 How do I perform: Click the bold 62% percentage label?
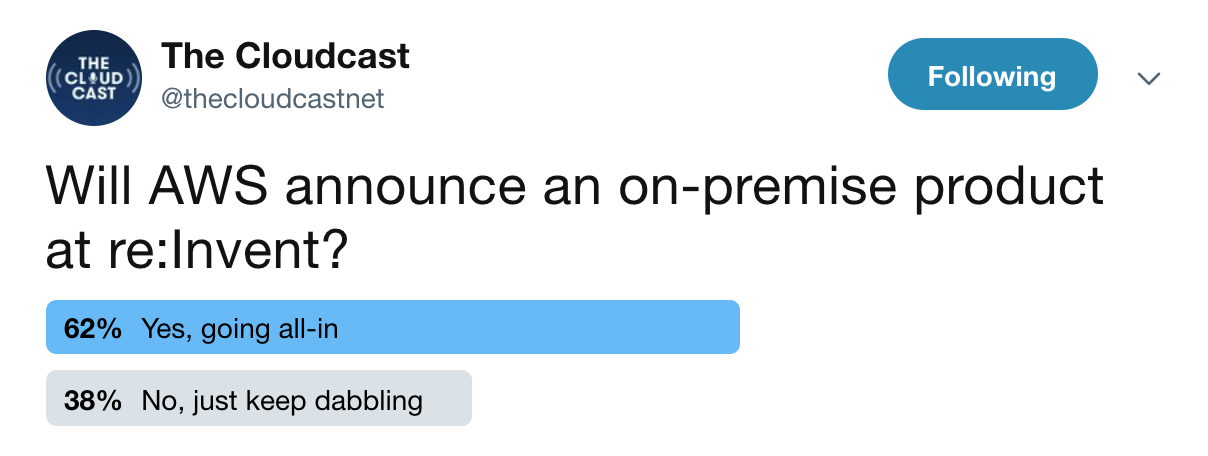(93, 328)
